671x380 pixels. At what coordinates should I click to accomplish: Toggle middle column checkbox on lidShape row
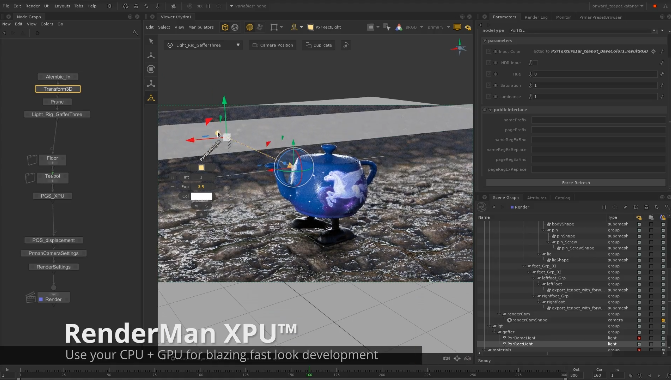[651, 260]
